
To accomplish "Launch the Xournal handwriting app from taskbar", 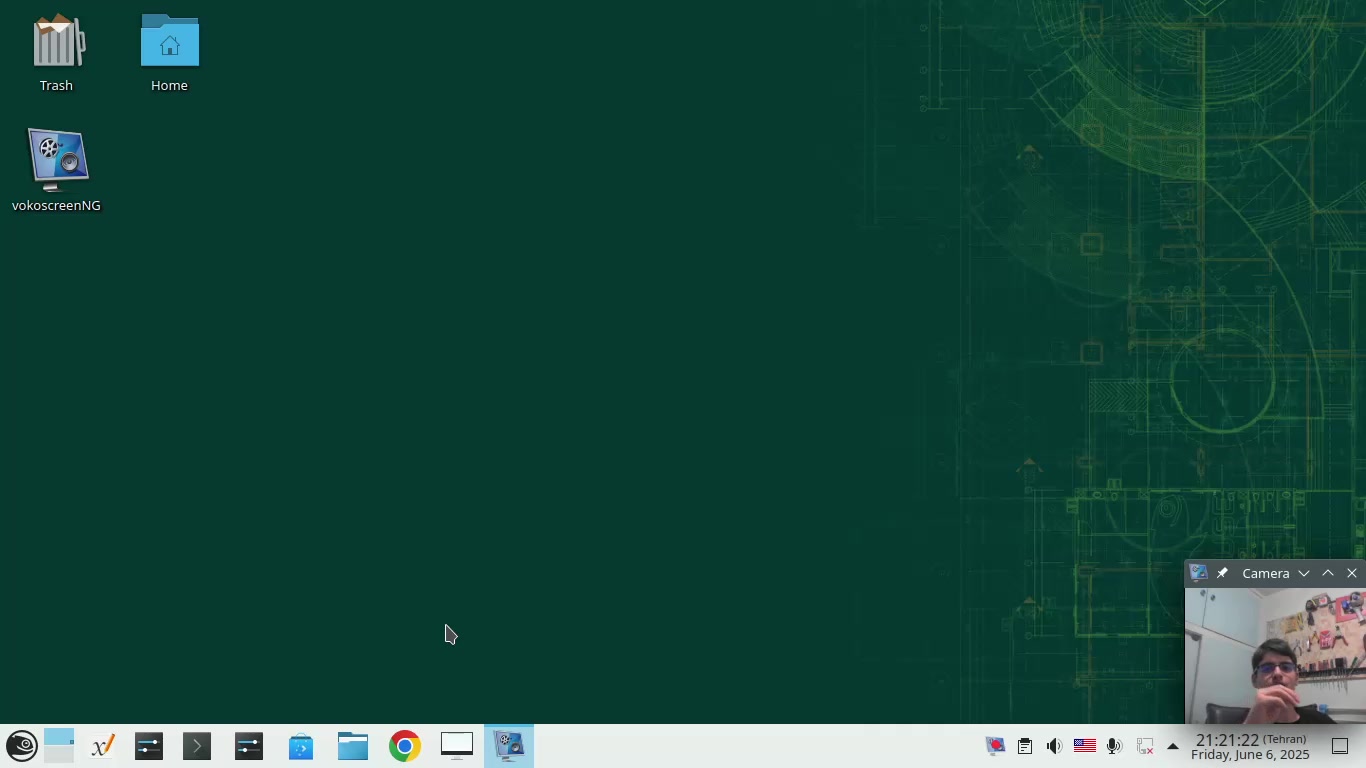I will pyautogui.click(x=103, y=746).
